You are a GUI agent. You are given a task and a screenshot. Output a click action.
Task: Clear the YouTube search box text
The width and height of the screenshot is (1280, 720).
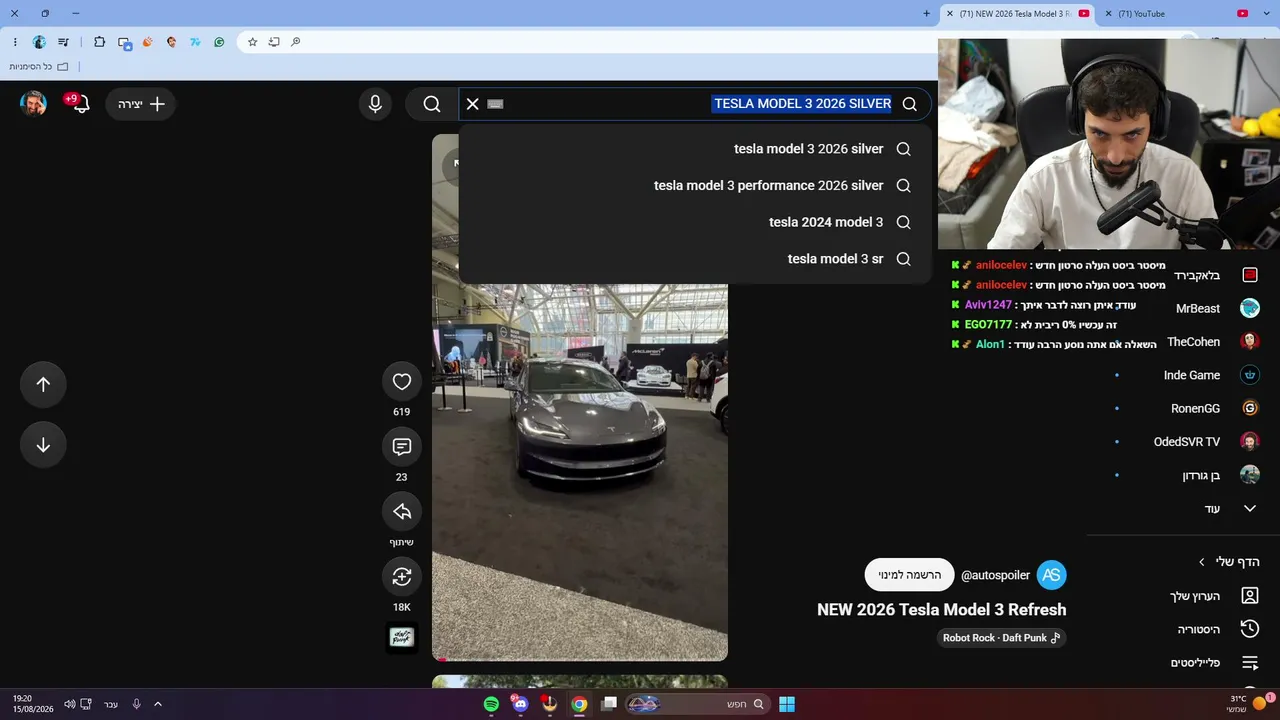(x=473, y=104)
